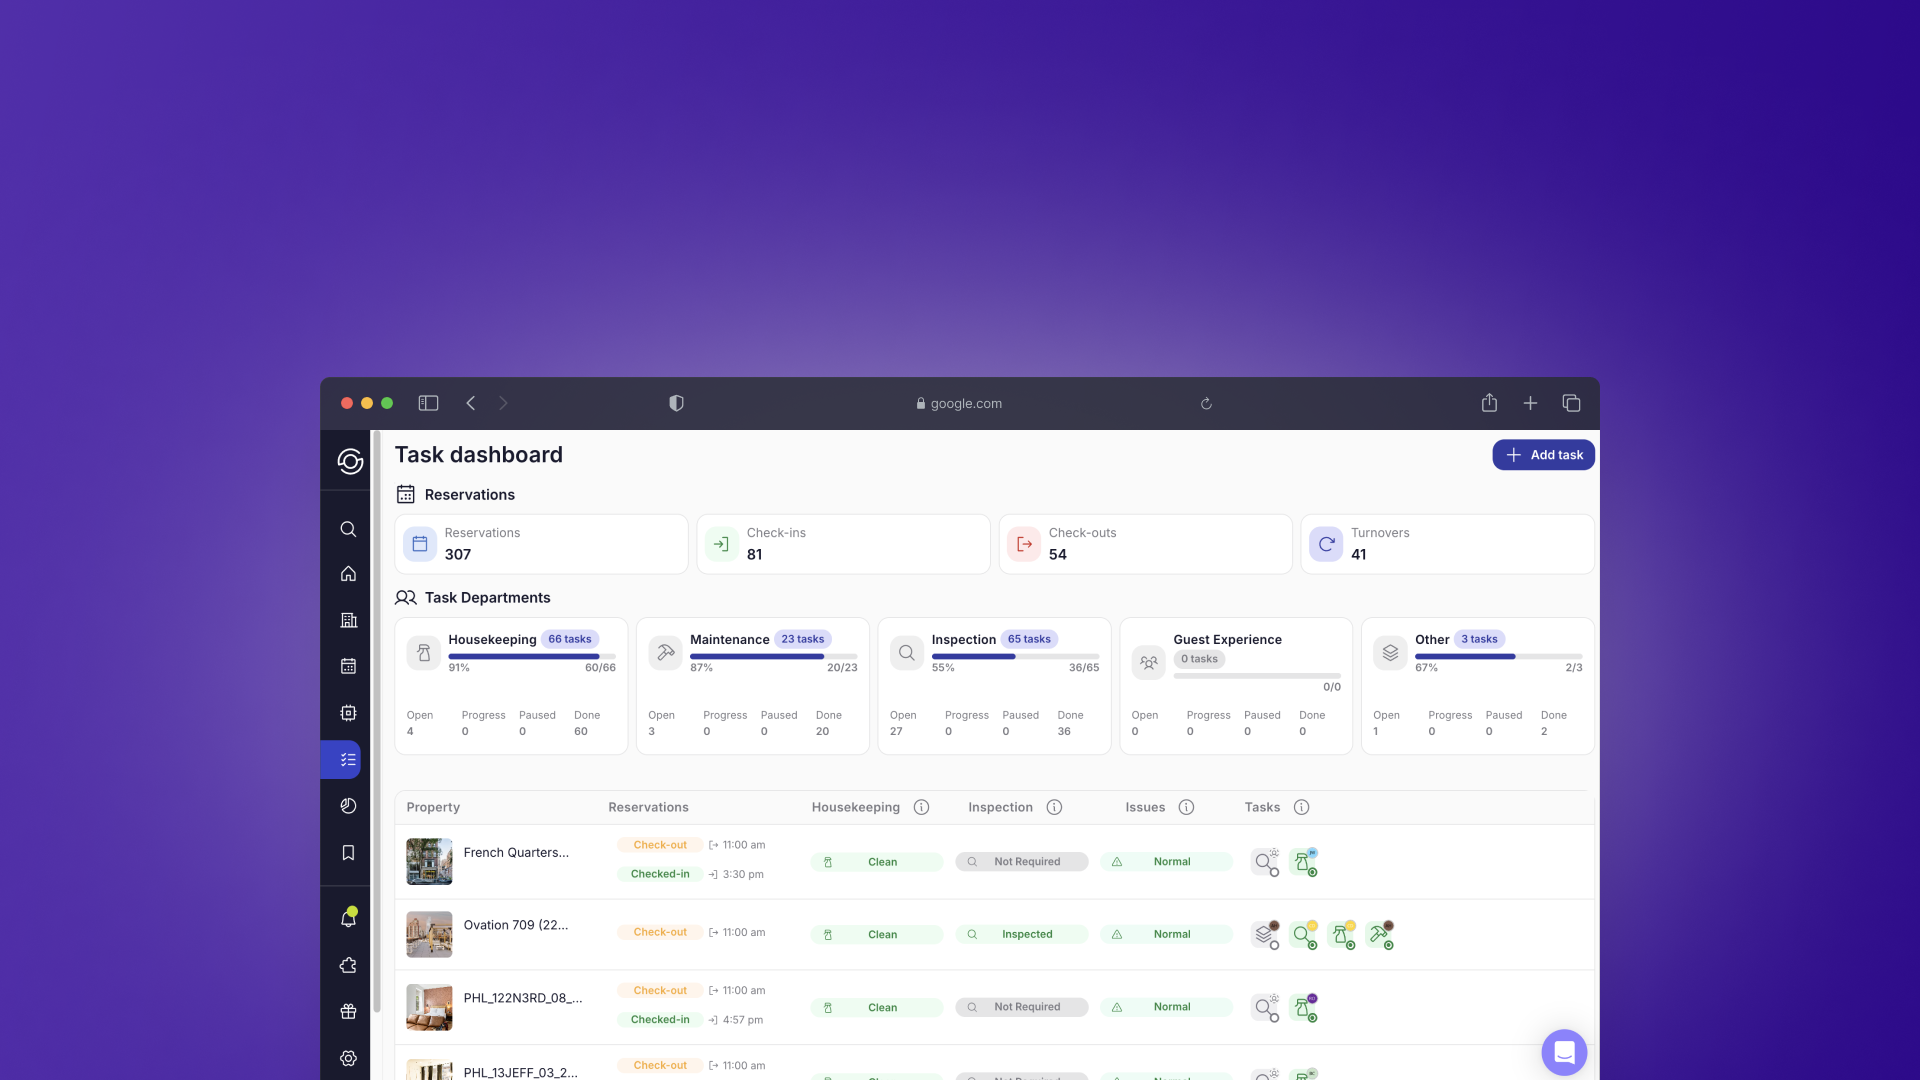Open the settings gear in sidebar
Image resolution: width=1920 pixels, height=1080 pixels.
pos(348,1058)
